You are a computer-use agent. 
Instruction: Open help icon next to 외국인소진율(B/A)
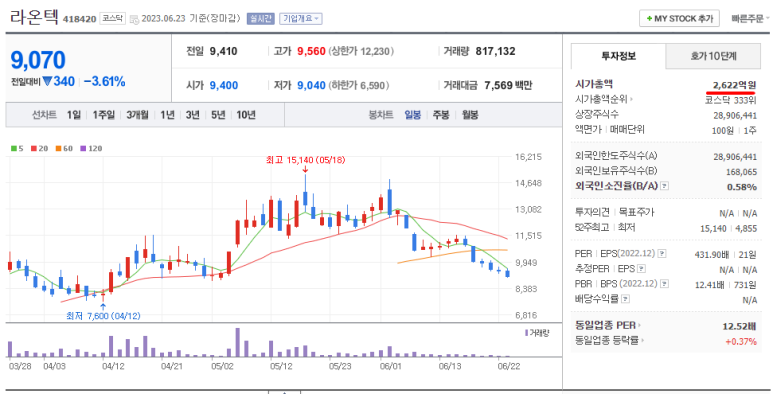665,186
